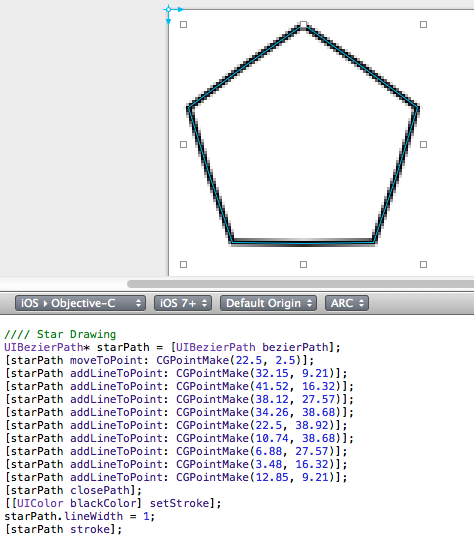Click the 'UIBezierPath* starPath' declaration line
Image resolution: width=474 pixels, height=558 pixels.
[172, 347]
